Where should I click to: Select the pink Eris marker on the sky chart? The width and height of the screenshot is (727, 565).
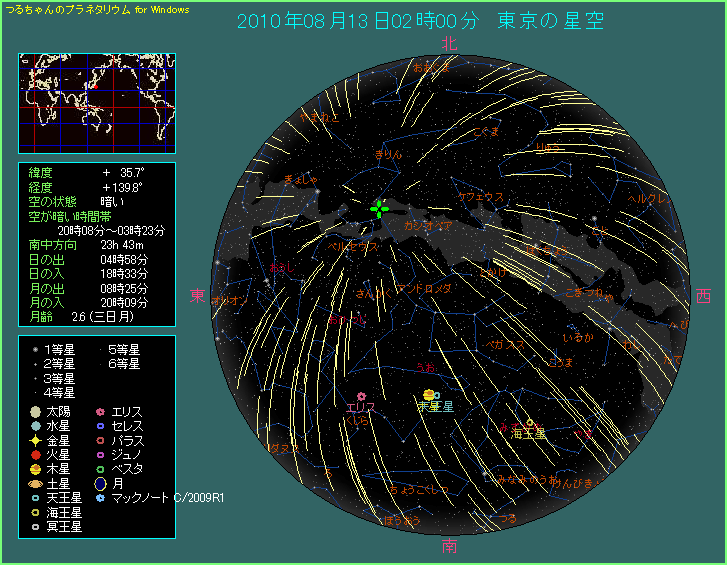click(361, 397)
